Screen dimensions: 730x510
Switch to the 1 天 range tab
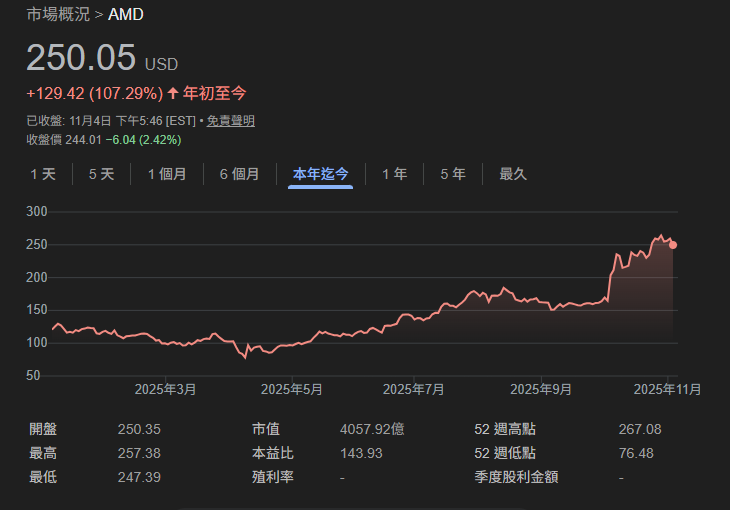43,174
